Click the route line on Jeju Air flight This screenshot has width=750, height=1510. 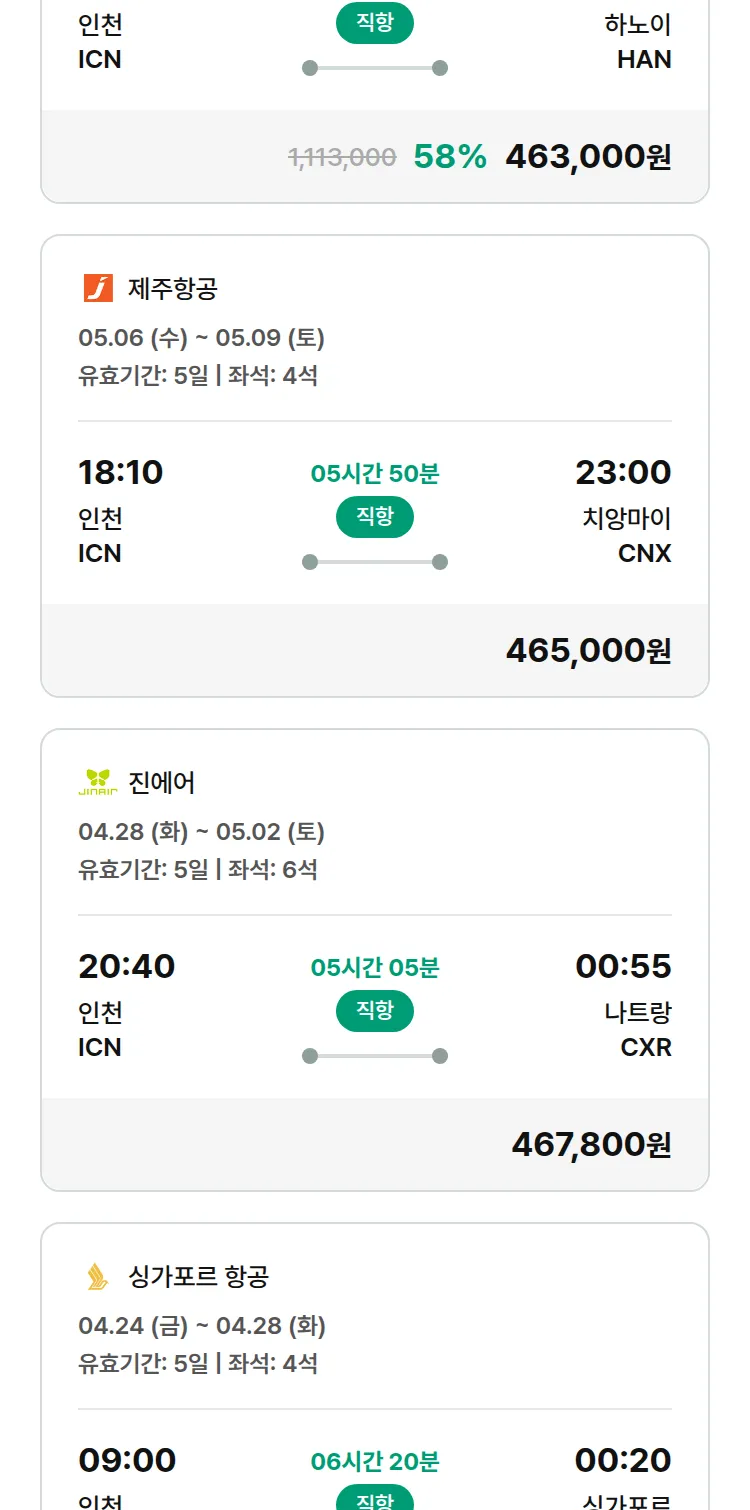pyautogui.click(x=375, y=562)
